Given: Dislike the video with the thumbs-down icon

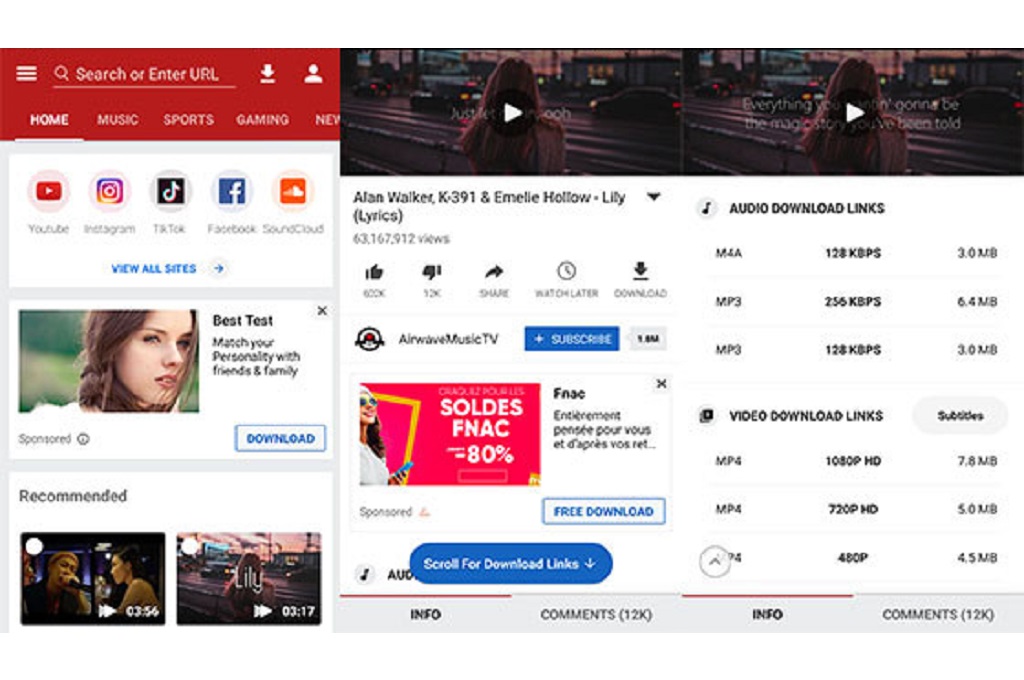Looking at the screenshot, I should click(431, 271).
